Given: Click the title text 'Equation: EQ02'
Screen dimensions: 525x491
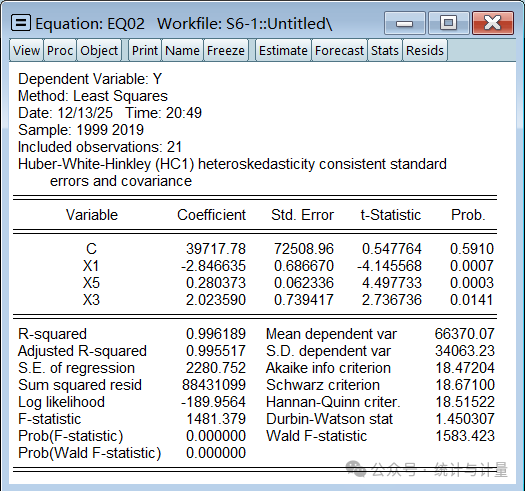Looking at the screenshot, I should [90, 24].
